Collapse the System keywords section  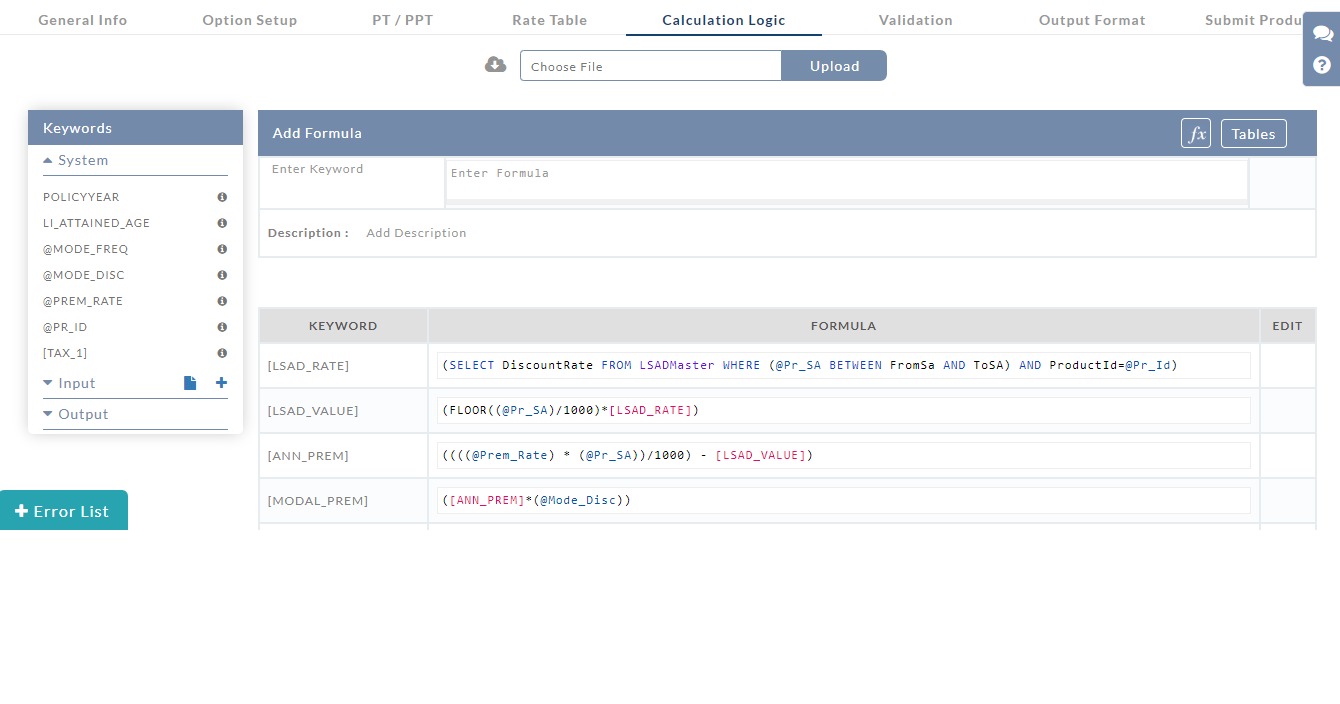tap(76, 161)
